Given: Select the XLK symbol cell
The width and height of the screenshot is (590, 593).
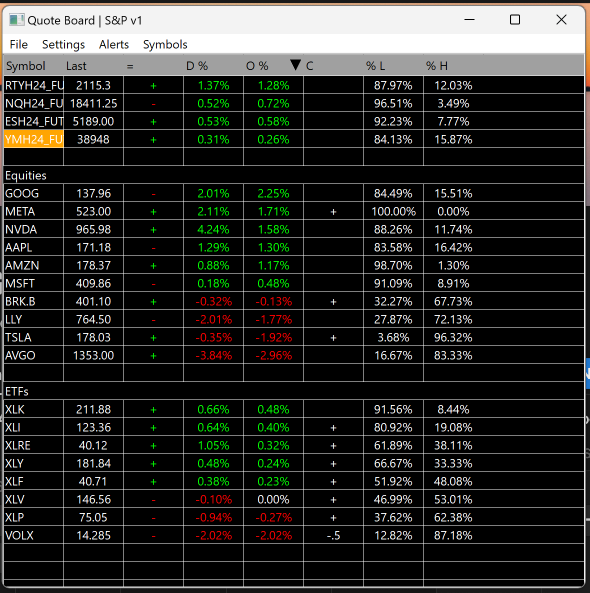Looking at the screenshot, I should click(x=34, y=409).
